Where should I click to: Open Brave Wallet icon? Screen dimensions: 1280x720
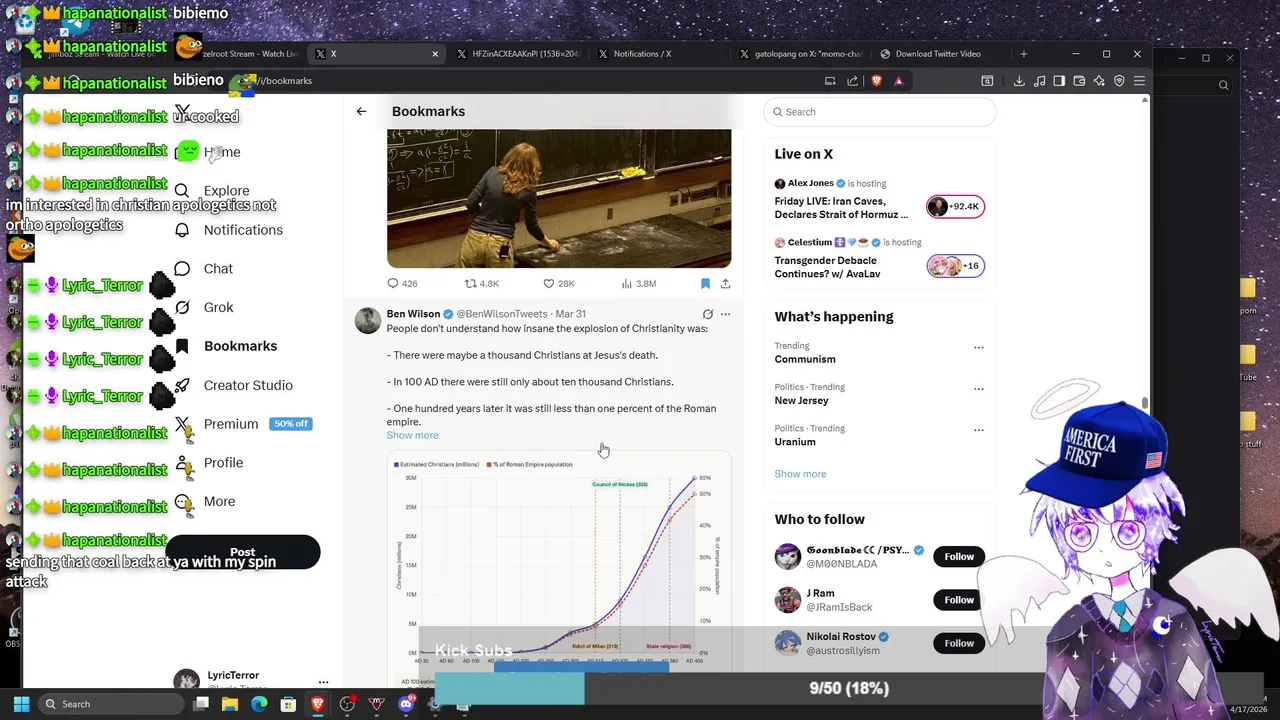click(x=1079, y=81)
